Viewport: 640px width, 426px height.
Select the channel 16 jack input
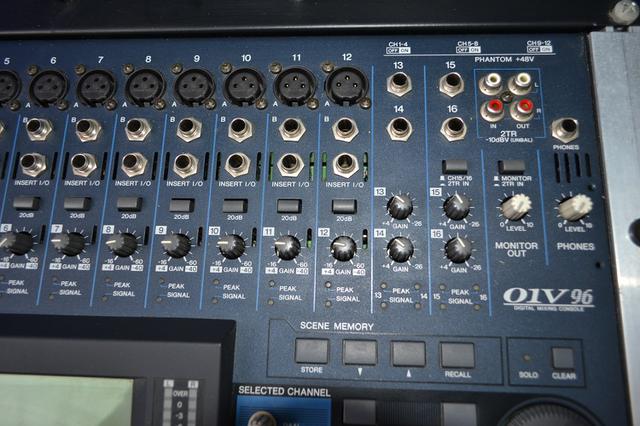[453, 128]
